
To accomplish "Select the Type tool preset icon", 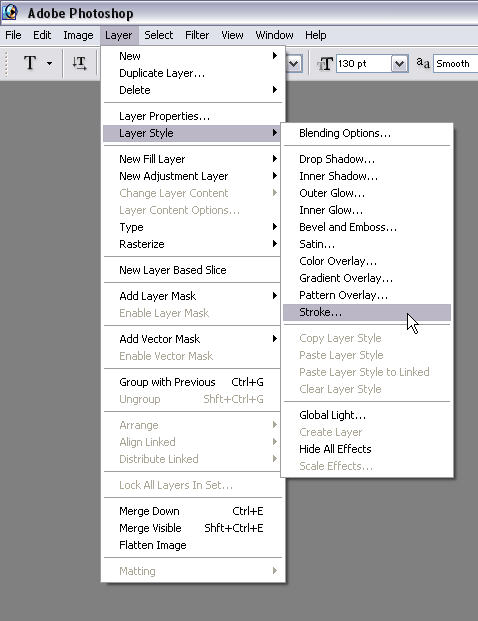I will (30, 63).
